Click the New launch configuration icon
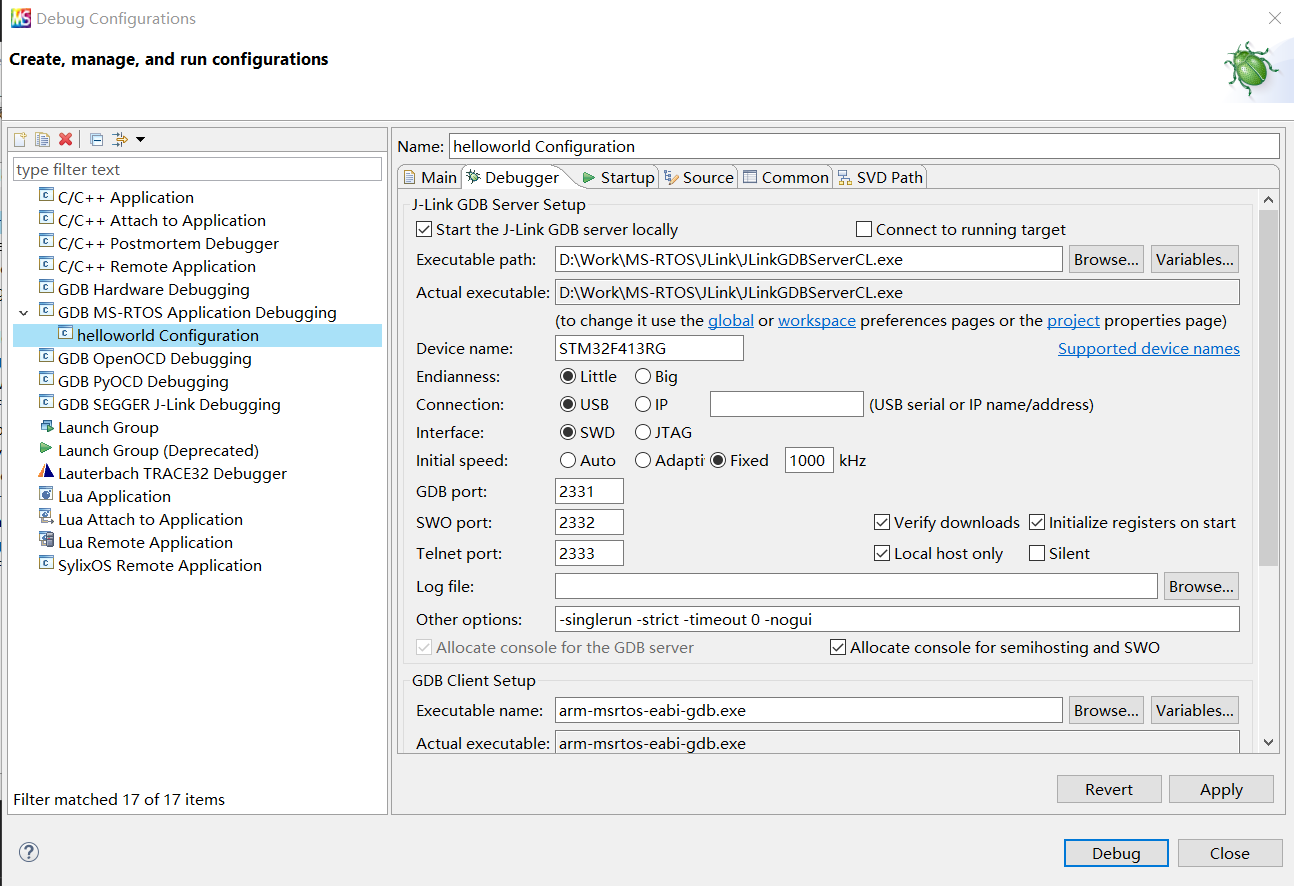1294x886 pixels. click(x=20, y=140)
